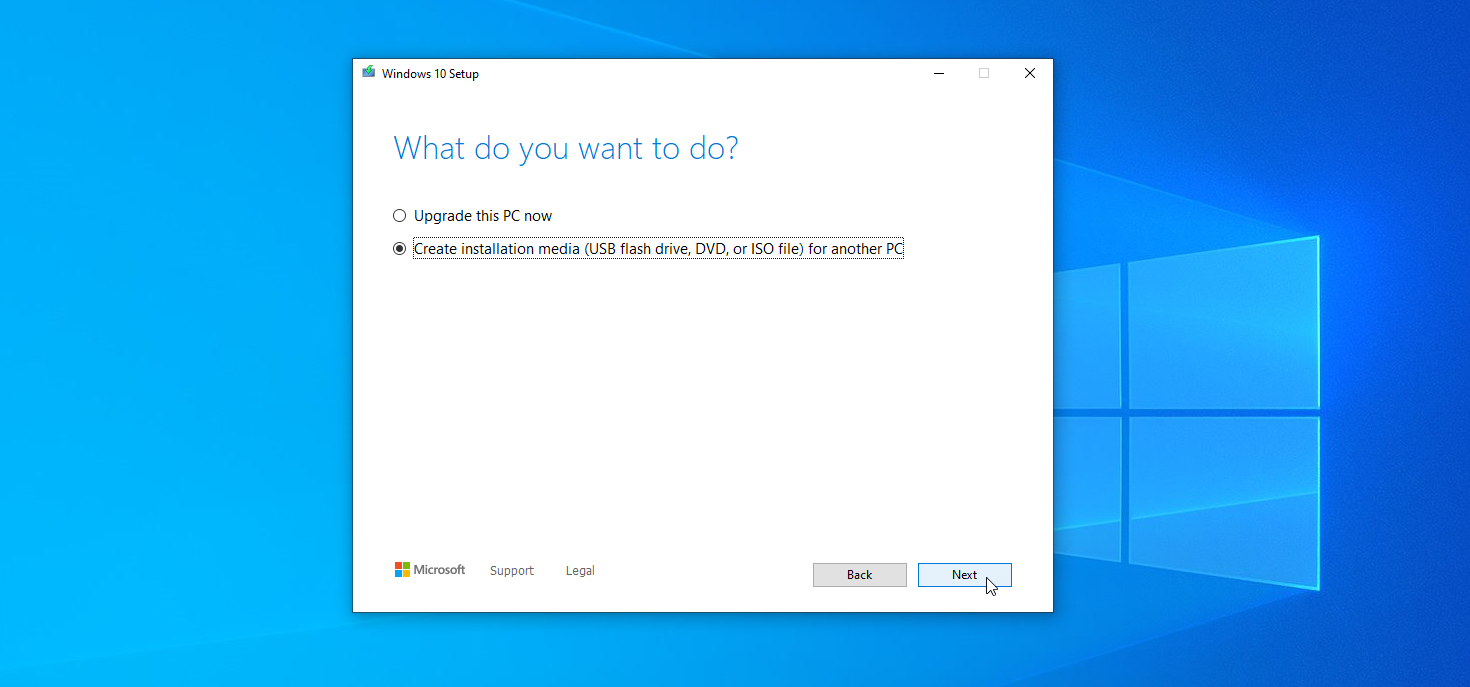Click the setup flag icon before the window title
This screenshot has height=687, width=1470.
368,72
